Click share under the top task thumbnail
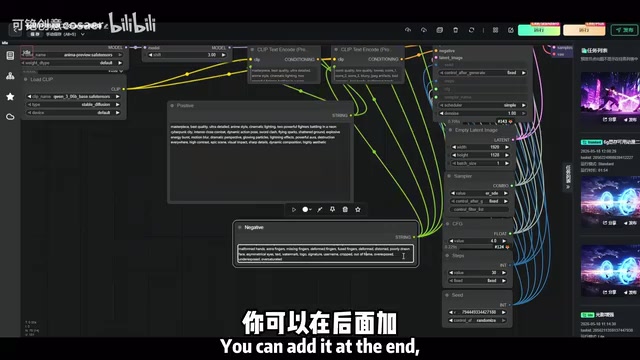Image resolution: width=640 pixels, height=360 pixels. tap(610, 120)
